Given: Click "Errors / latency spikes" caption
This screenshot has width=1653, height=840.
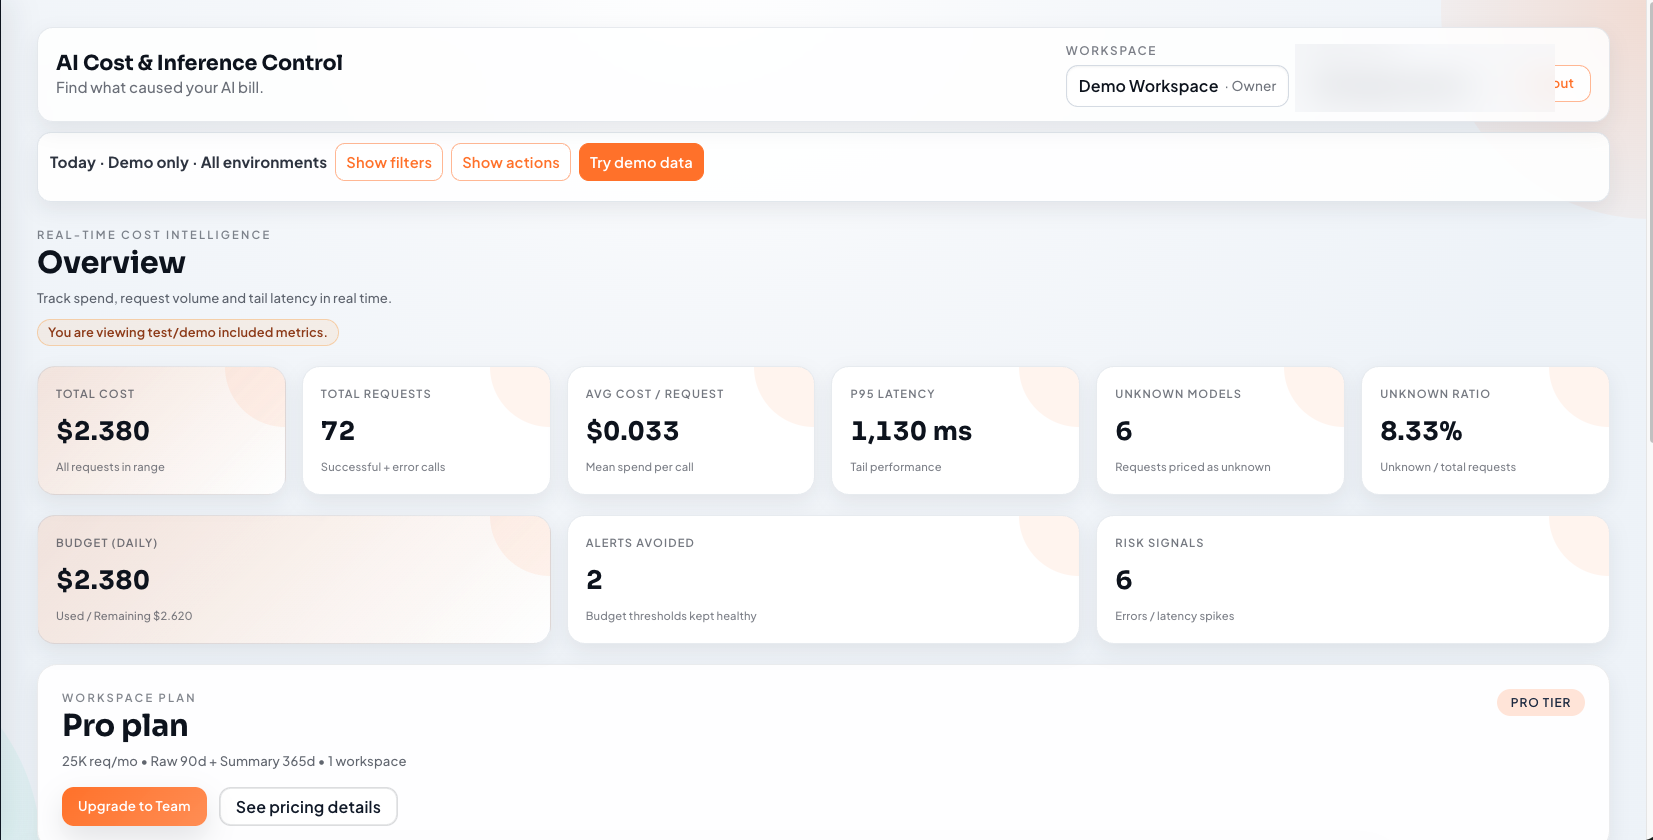Looking at the screenshot, I should pyautogui.click(x=1174, y=616).
